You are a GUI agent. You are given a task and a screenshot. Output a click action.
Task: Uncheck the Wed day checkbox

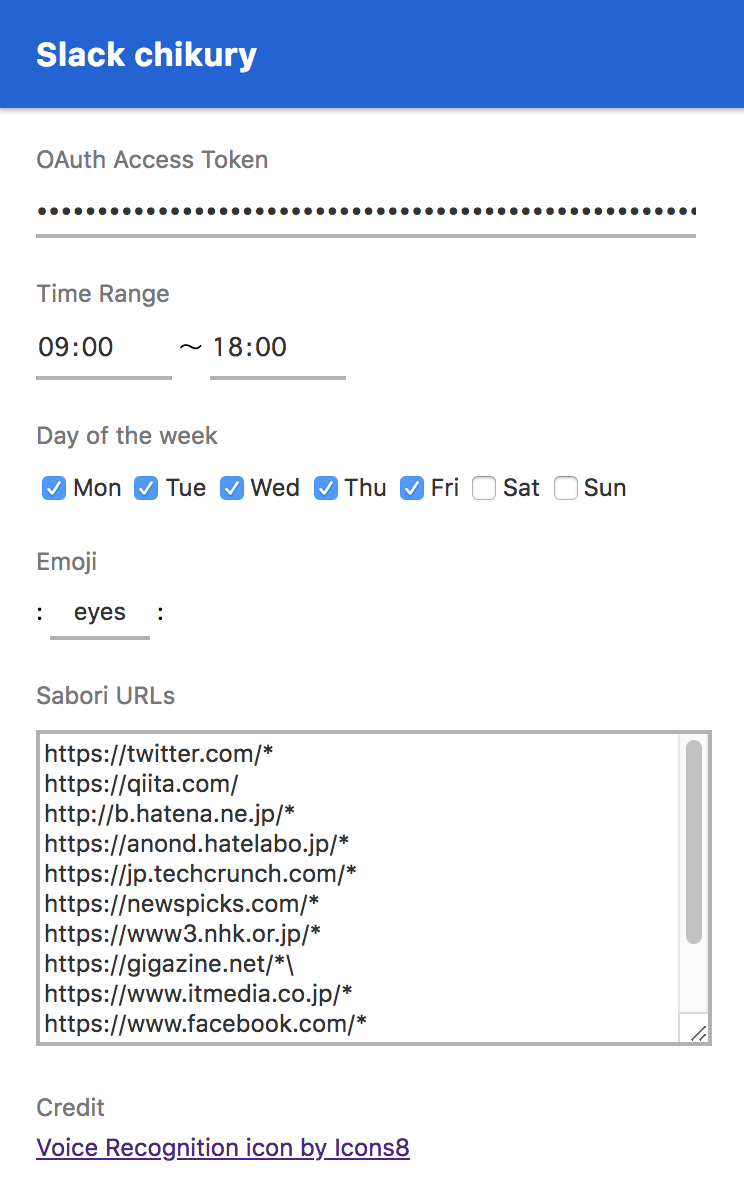pos(232,488)
